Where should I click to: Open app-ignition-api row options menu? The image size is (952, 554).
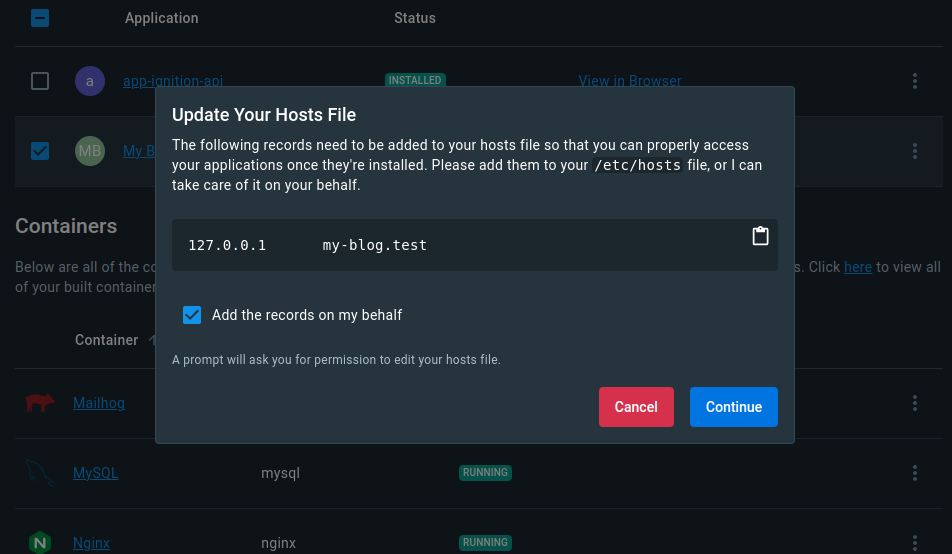tap(914, 81)
